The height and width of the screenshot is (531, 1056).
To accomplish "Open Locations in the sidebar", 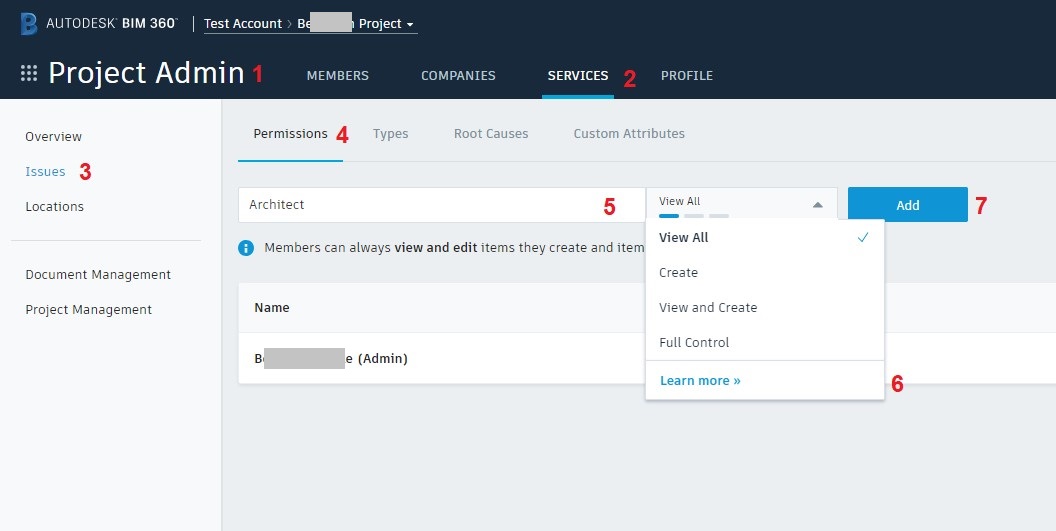I will click(x=55, y=206).
